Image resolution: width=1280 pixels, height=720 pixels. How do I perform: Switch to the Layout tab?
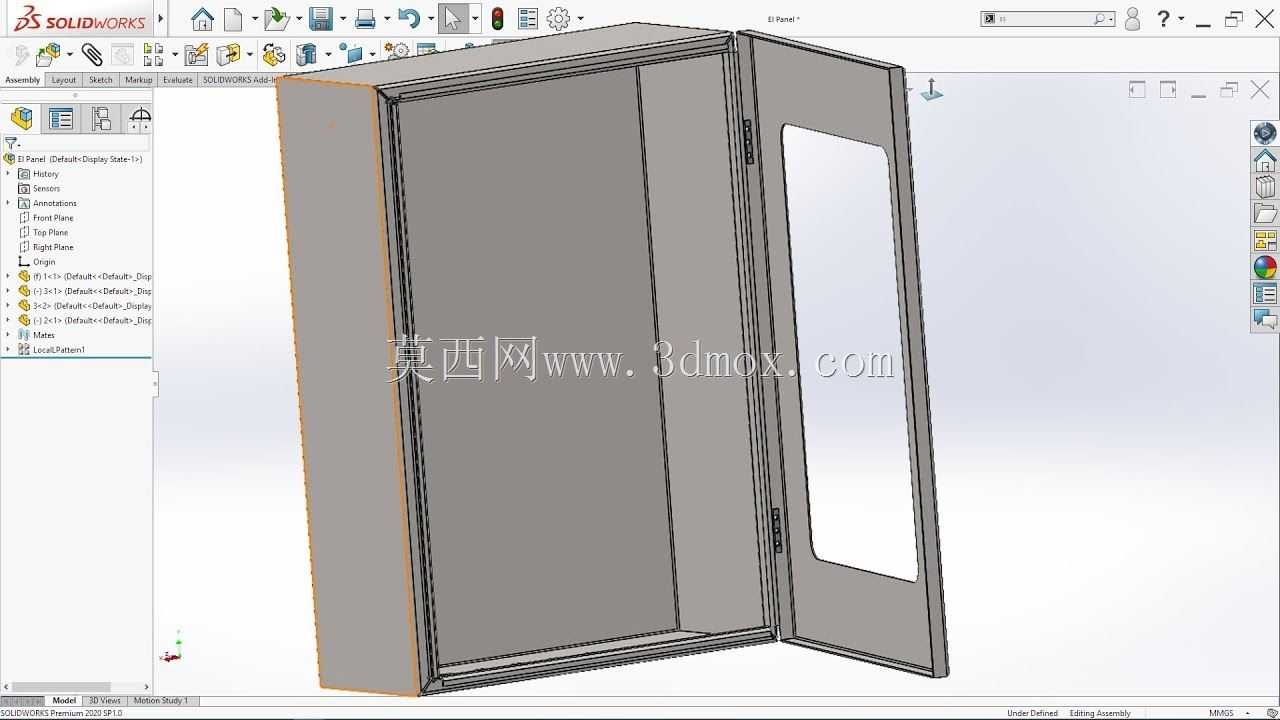(x=63, y=80)
